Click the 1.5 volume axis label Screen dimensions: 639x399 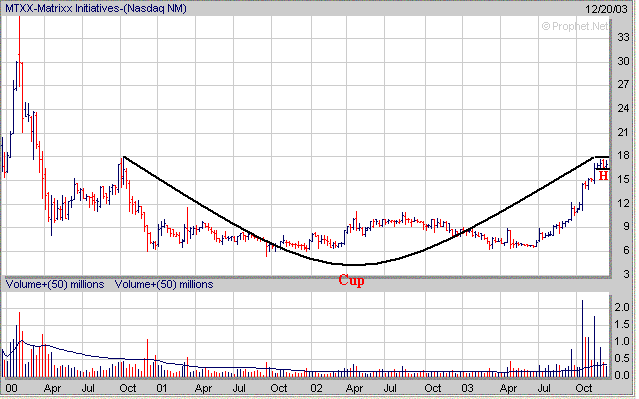pyautogui.click(x=621, y=324)
